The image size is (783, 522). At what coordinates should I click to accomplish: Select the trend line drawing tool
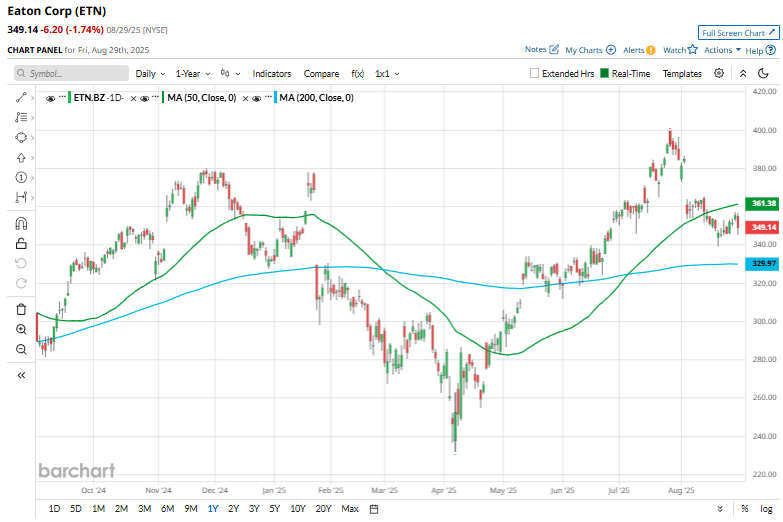pyautogui.click(x=21, y=97)
